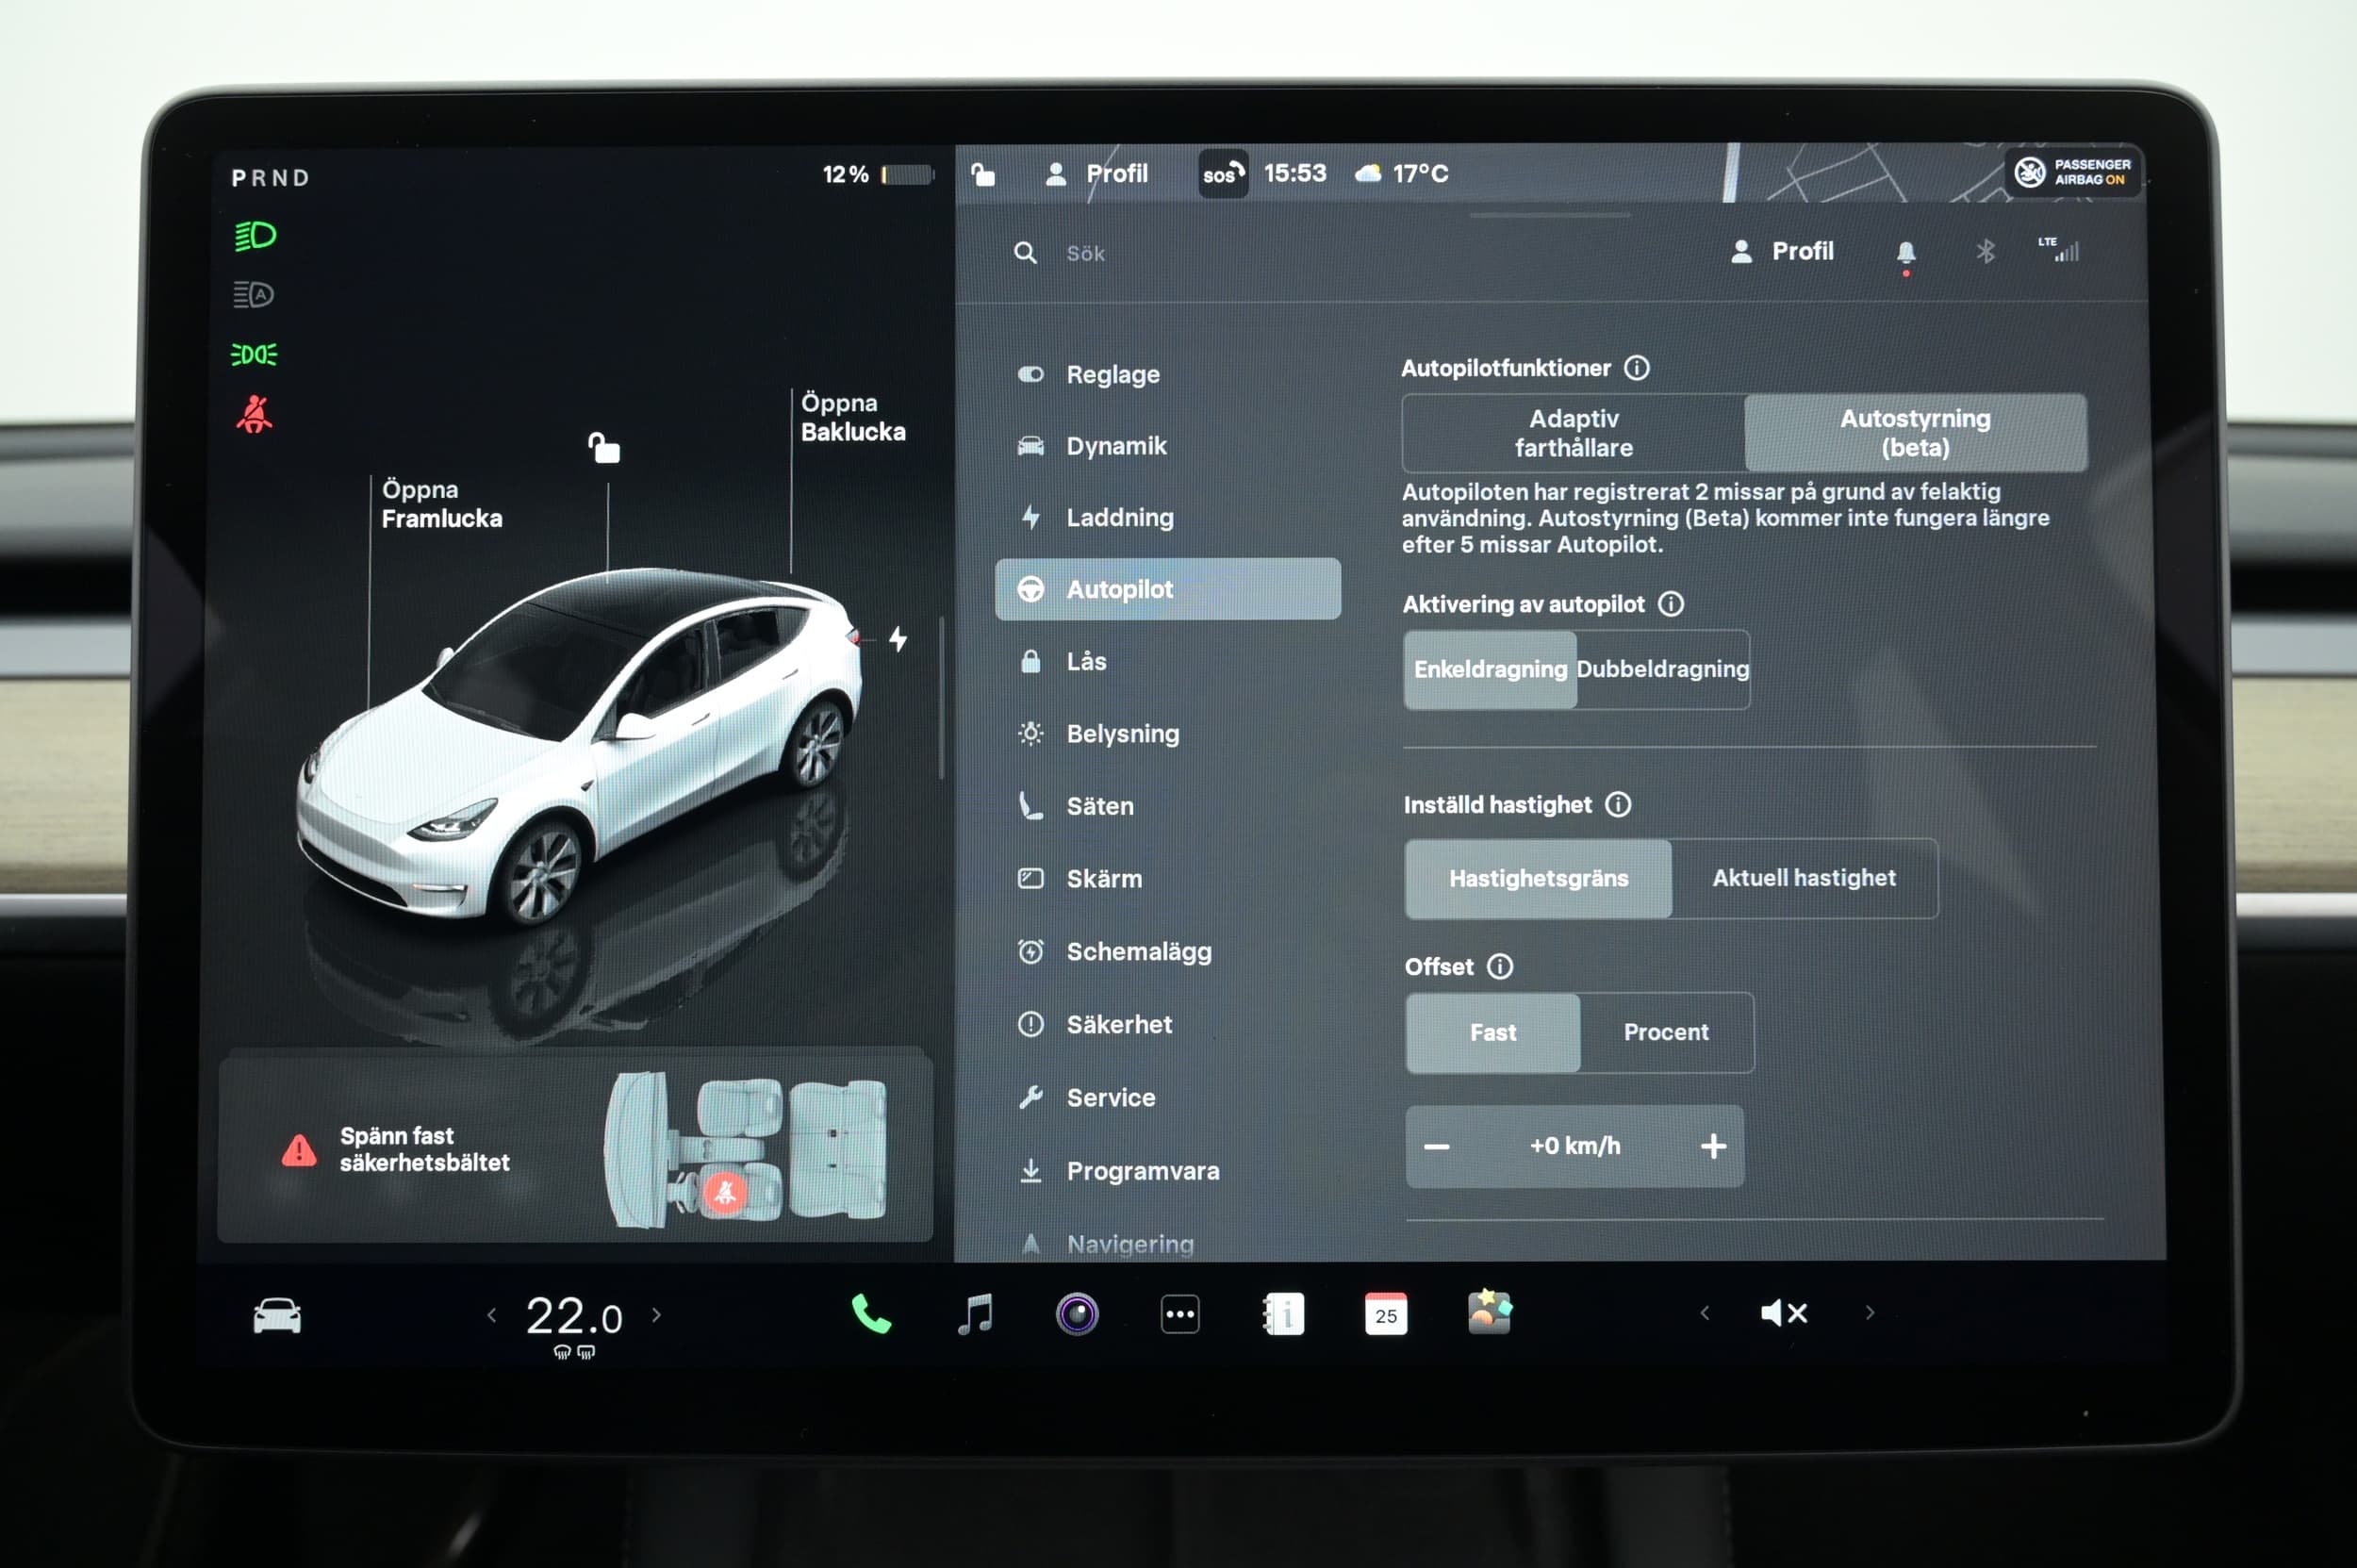Screen dimensions: 2357x1568
Task: Raise volume with right chevron
Action: click(1869, 1313)
